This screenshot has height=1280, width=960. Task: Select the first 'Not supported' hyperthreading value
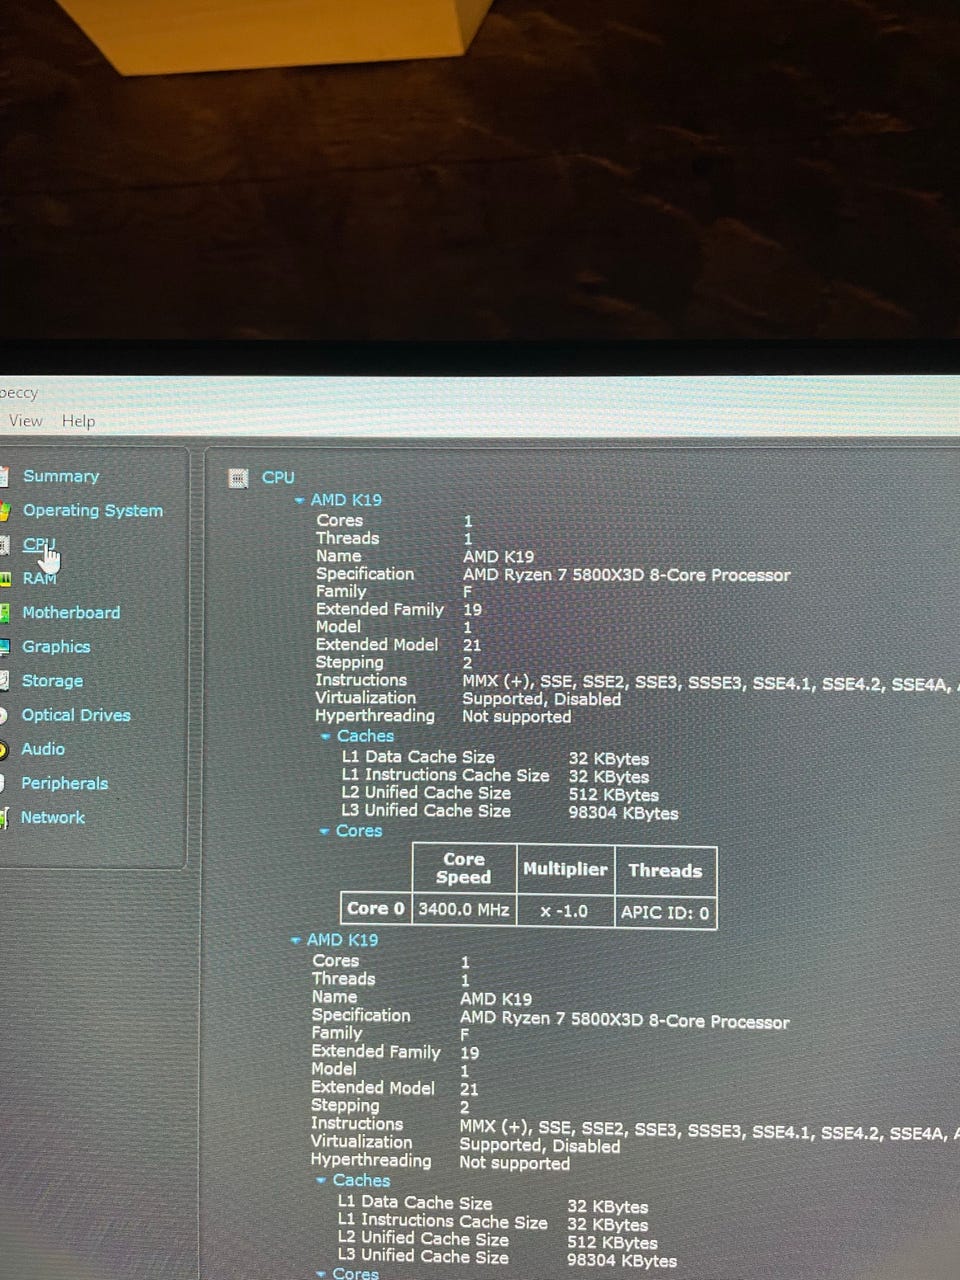pyautogui.click(x=516, y=717)
